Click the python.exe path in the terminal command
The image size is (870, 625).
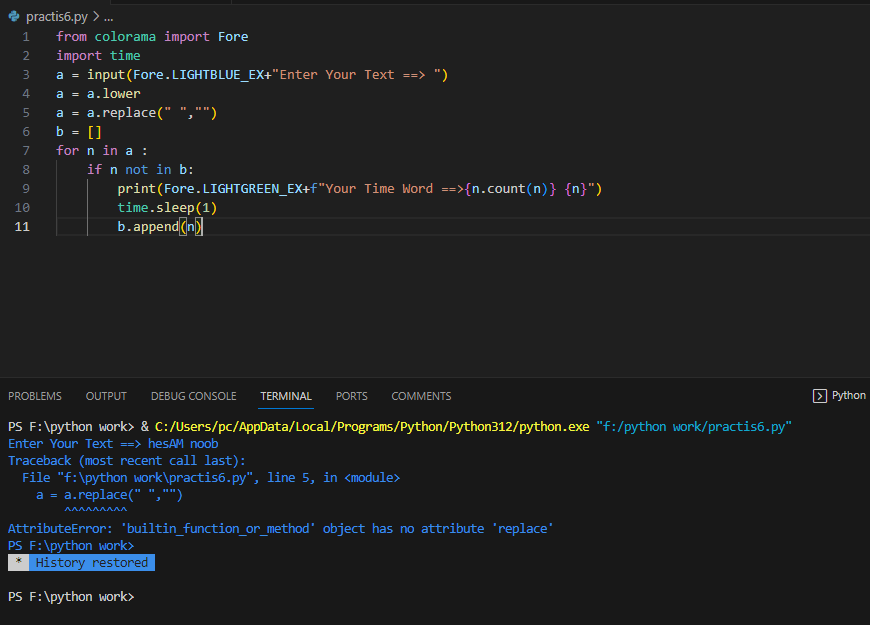click(372, 427)
